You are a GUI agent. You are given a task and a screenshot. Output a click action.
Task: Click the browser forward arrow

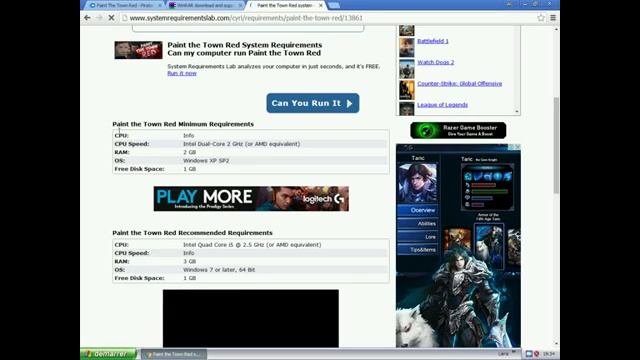(x=99, y=18)
